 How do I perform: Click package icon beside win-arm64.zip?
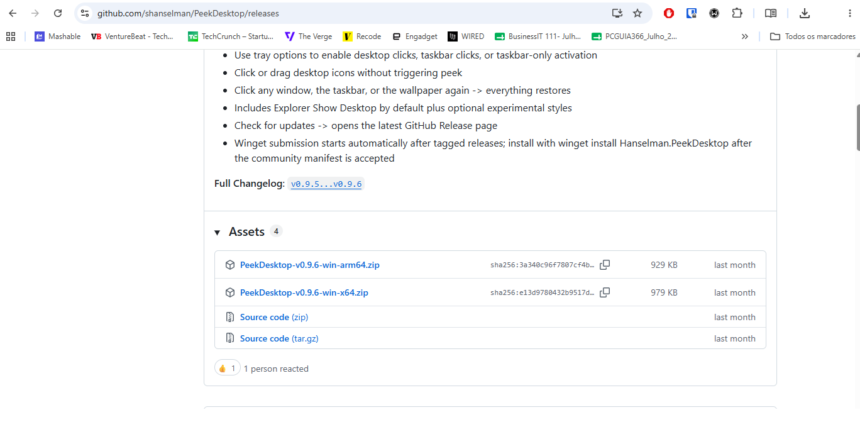pyautogui.click(x=230, y=265)
